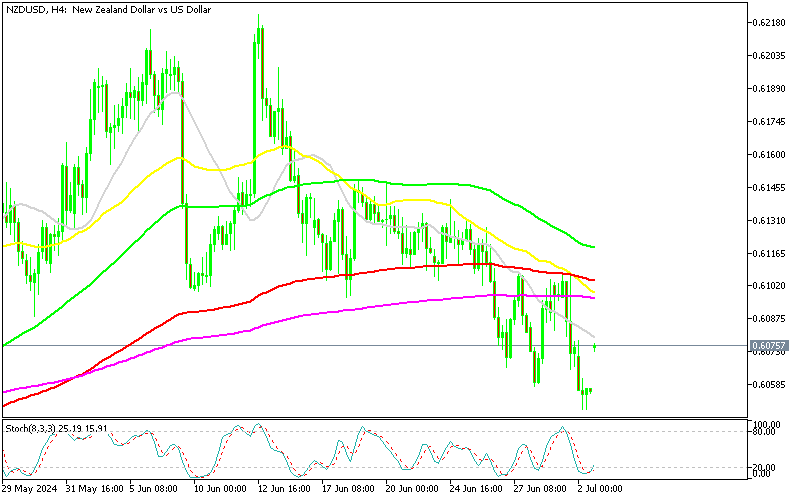Click the 0.62180 price axis label
The image size is (800, 500).
tap(768, 22)
